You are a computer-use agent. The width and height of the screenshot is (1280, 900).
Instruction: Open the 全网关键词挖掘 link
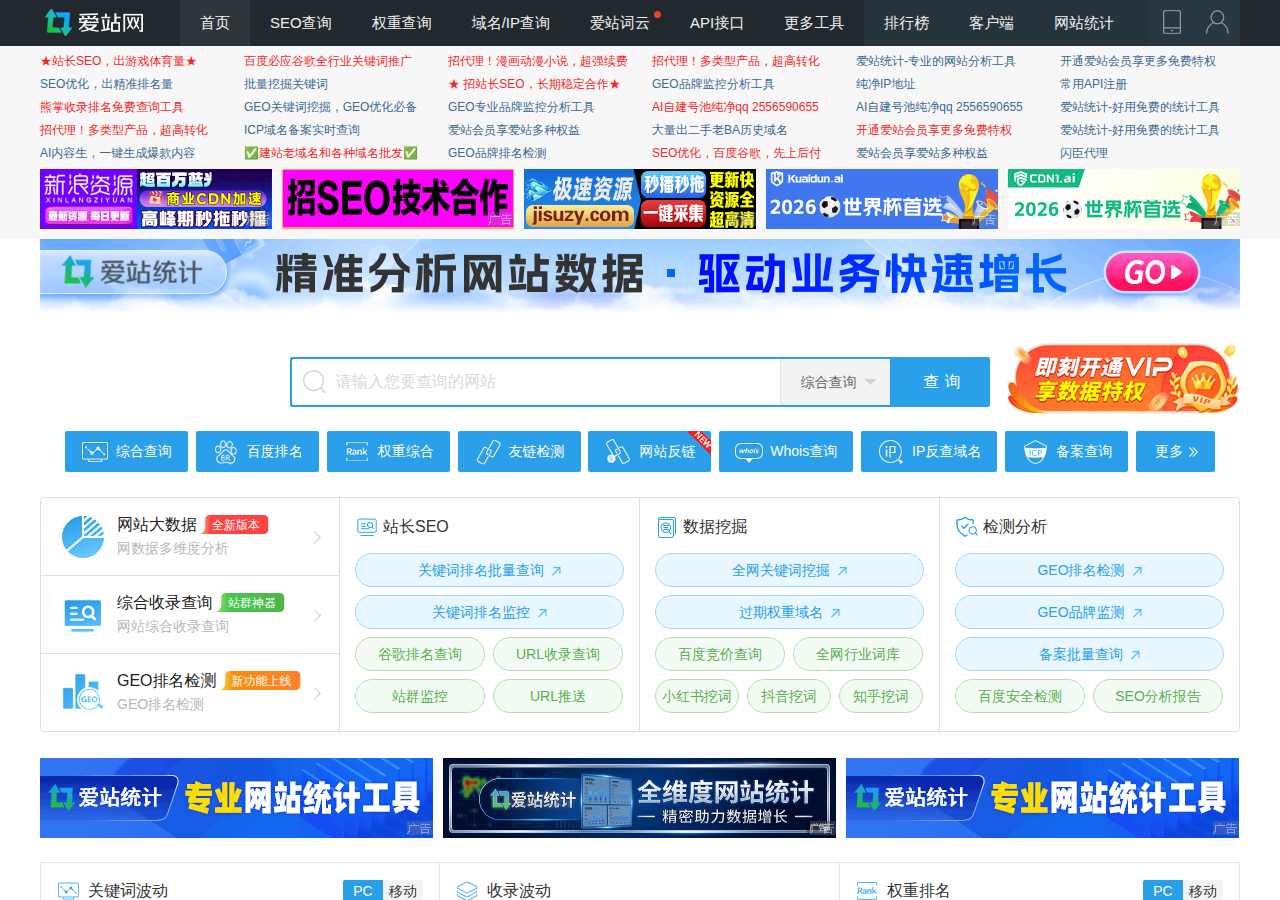point(789,571)
